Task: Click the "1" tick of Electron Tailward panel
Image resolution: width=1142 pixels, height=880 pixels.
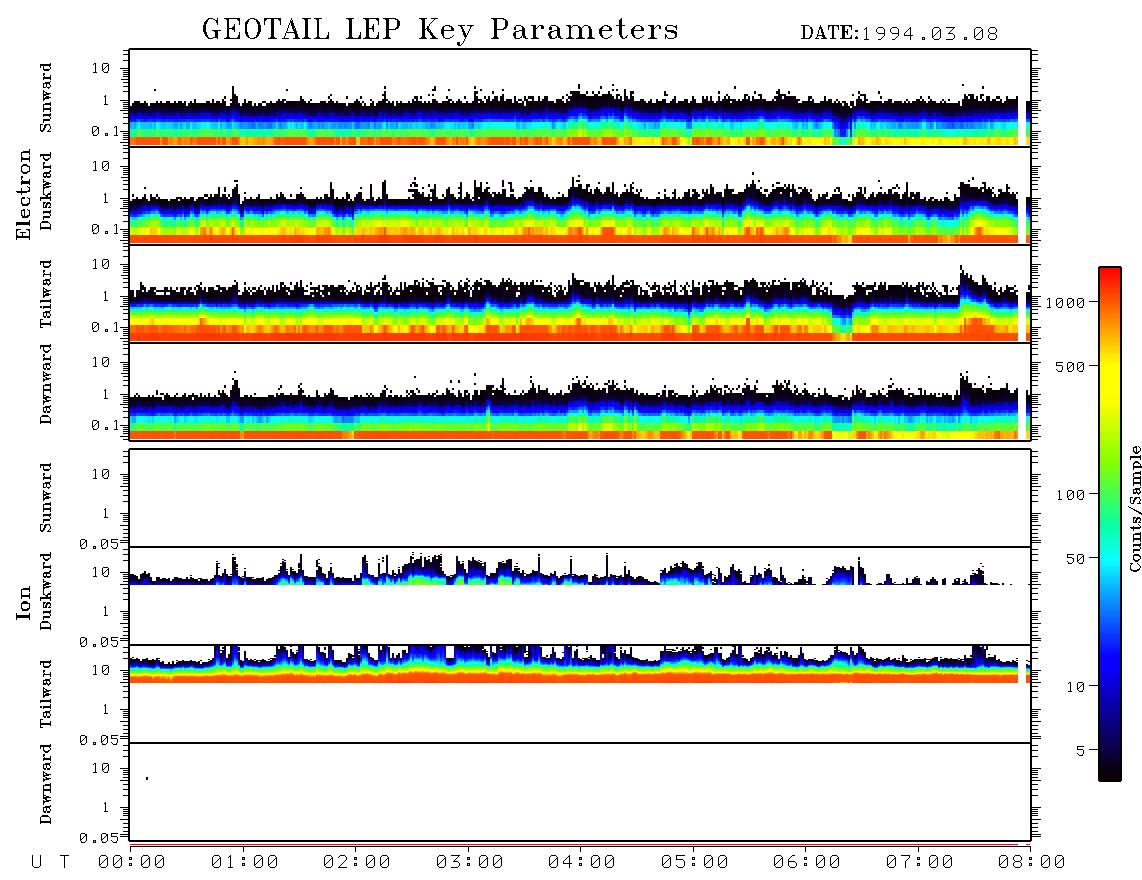Action: (106, 296)
